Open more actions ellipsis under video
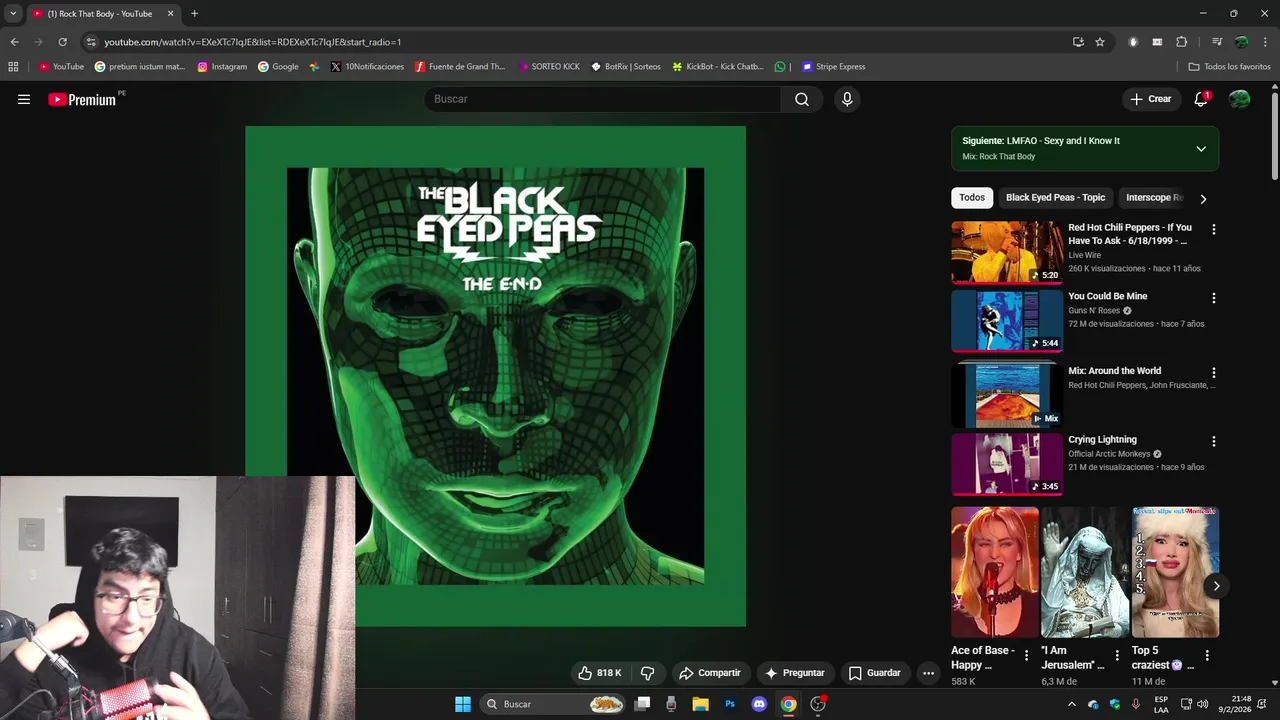 [x=928, y=673]
